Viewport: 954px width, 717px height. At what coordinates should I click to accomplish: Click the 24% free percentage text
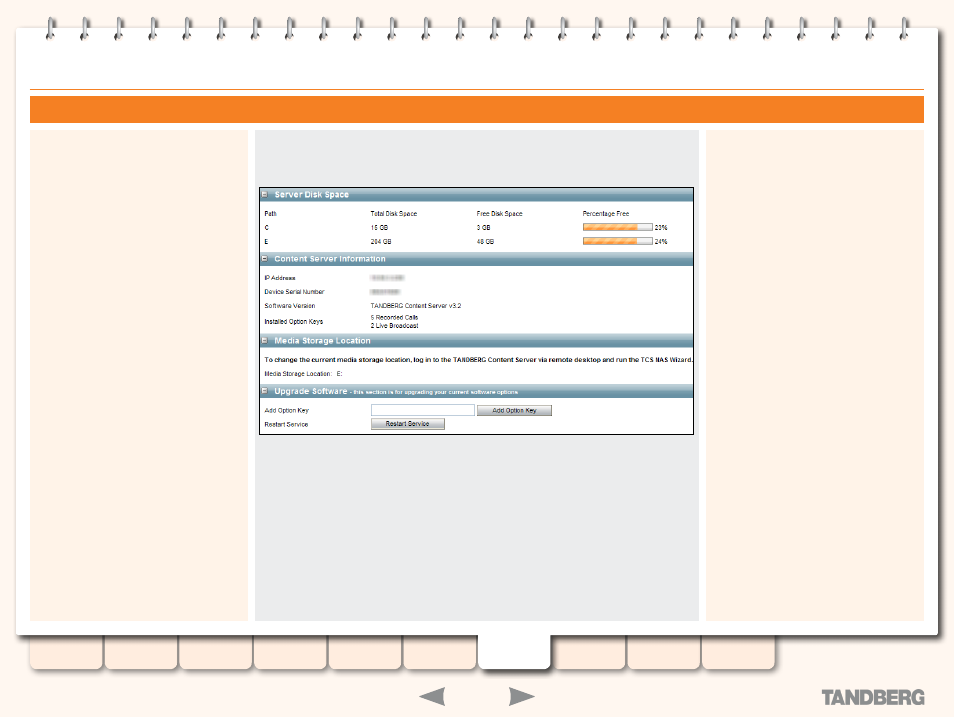coord(661,242)
